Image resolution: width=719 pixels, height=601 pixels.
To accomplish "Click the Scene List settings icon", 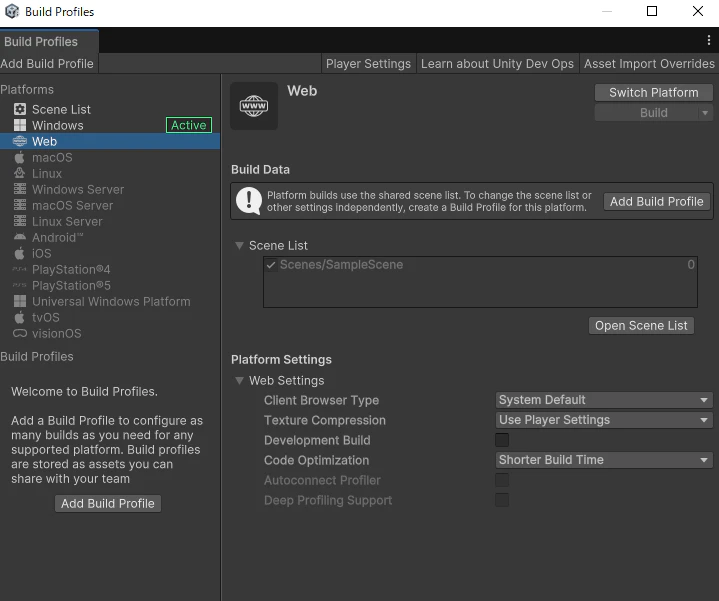I will click(20, 109).
